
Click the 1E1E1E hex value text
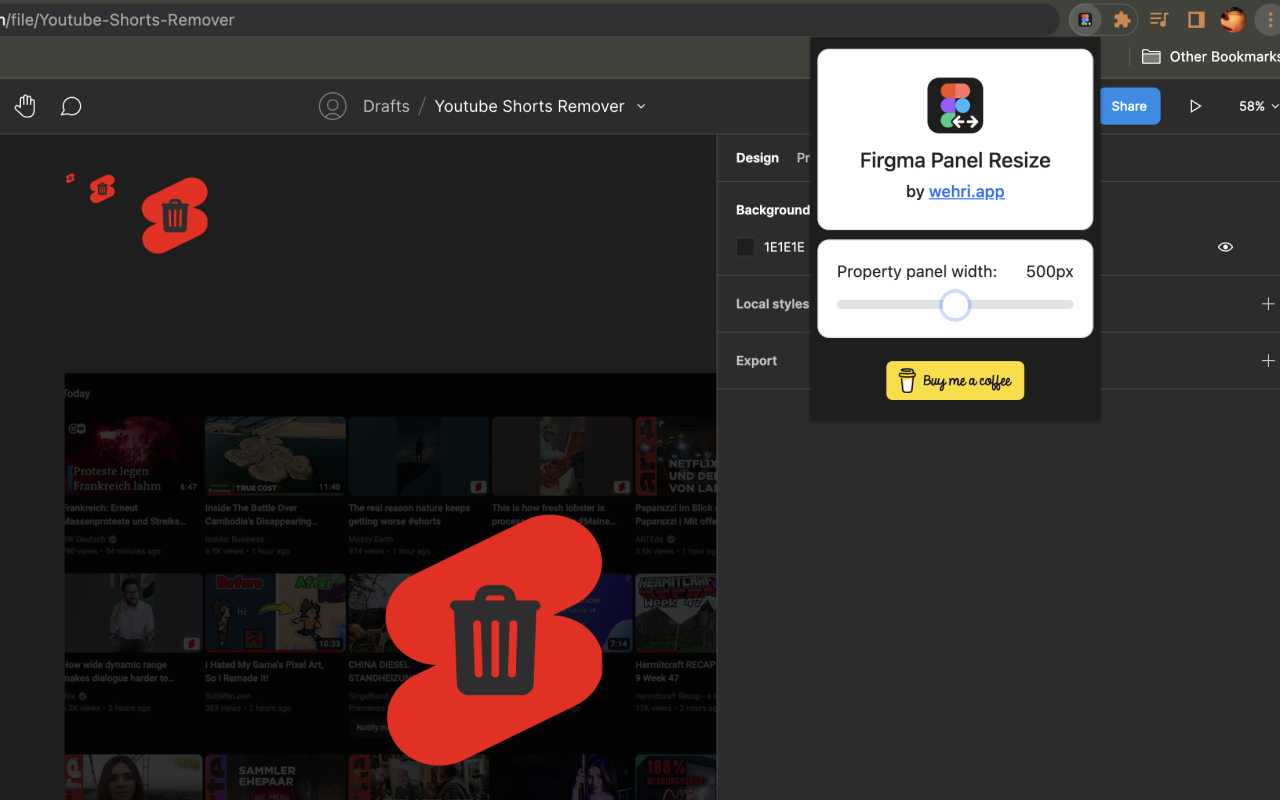(784, 247)
